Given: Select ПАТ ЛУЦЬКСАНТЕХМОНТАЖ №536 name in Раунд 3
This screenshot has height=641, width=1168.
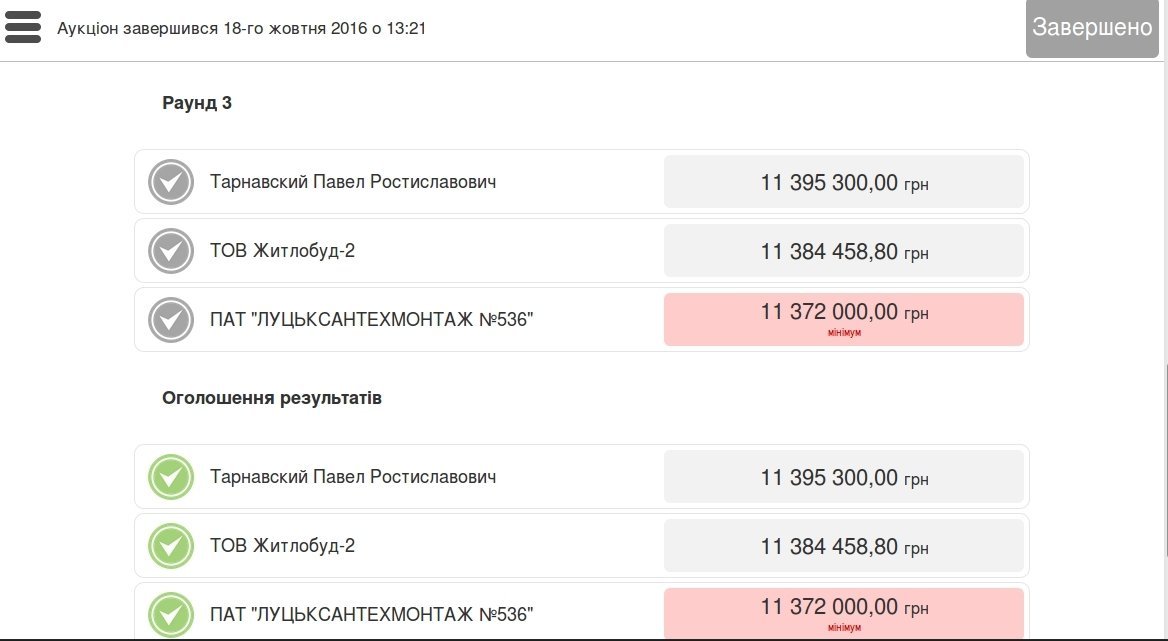Looking at the screenshot, I should click(x=372, y=320).
